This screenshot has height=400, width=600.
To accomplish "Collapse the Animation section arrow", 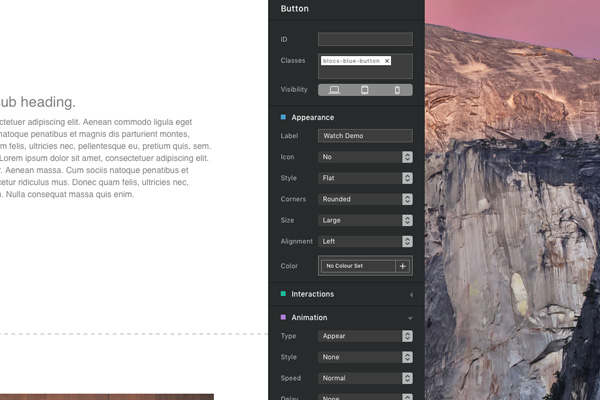I will pyautogui.click(x=410, y=318).
